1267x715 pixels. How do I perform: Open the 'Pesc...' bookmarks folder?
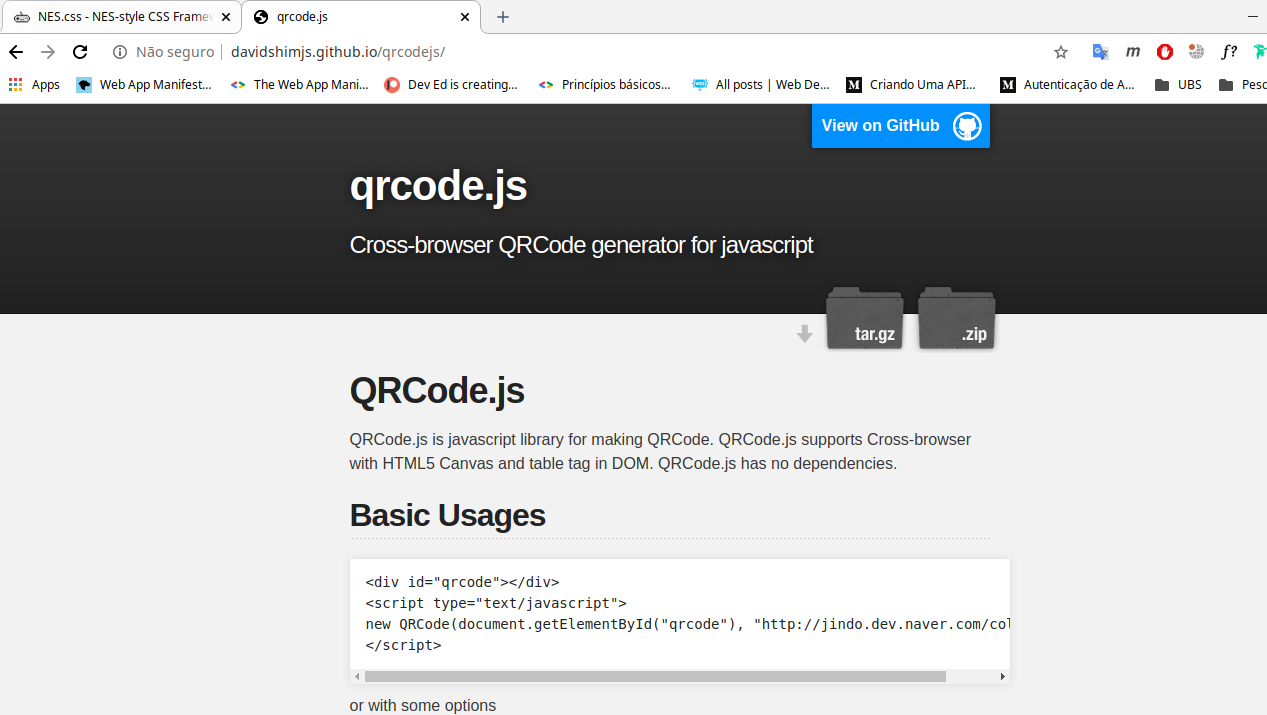pyautogui.click(x=1242, y=85)
